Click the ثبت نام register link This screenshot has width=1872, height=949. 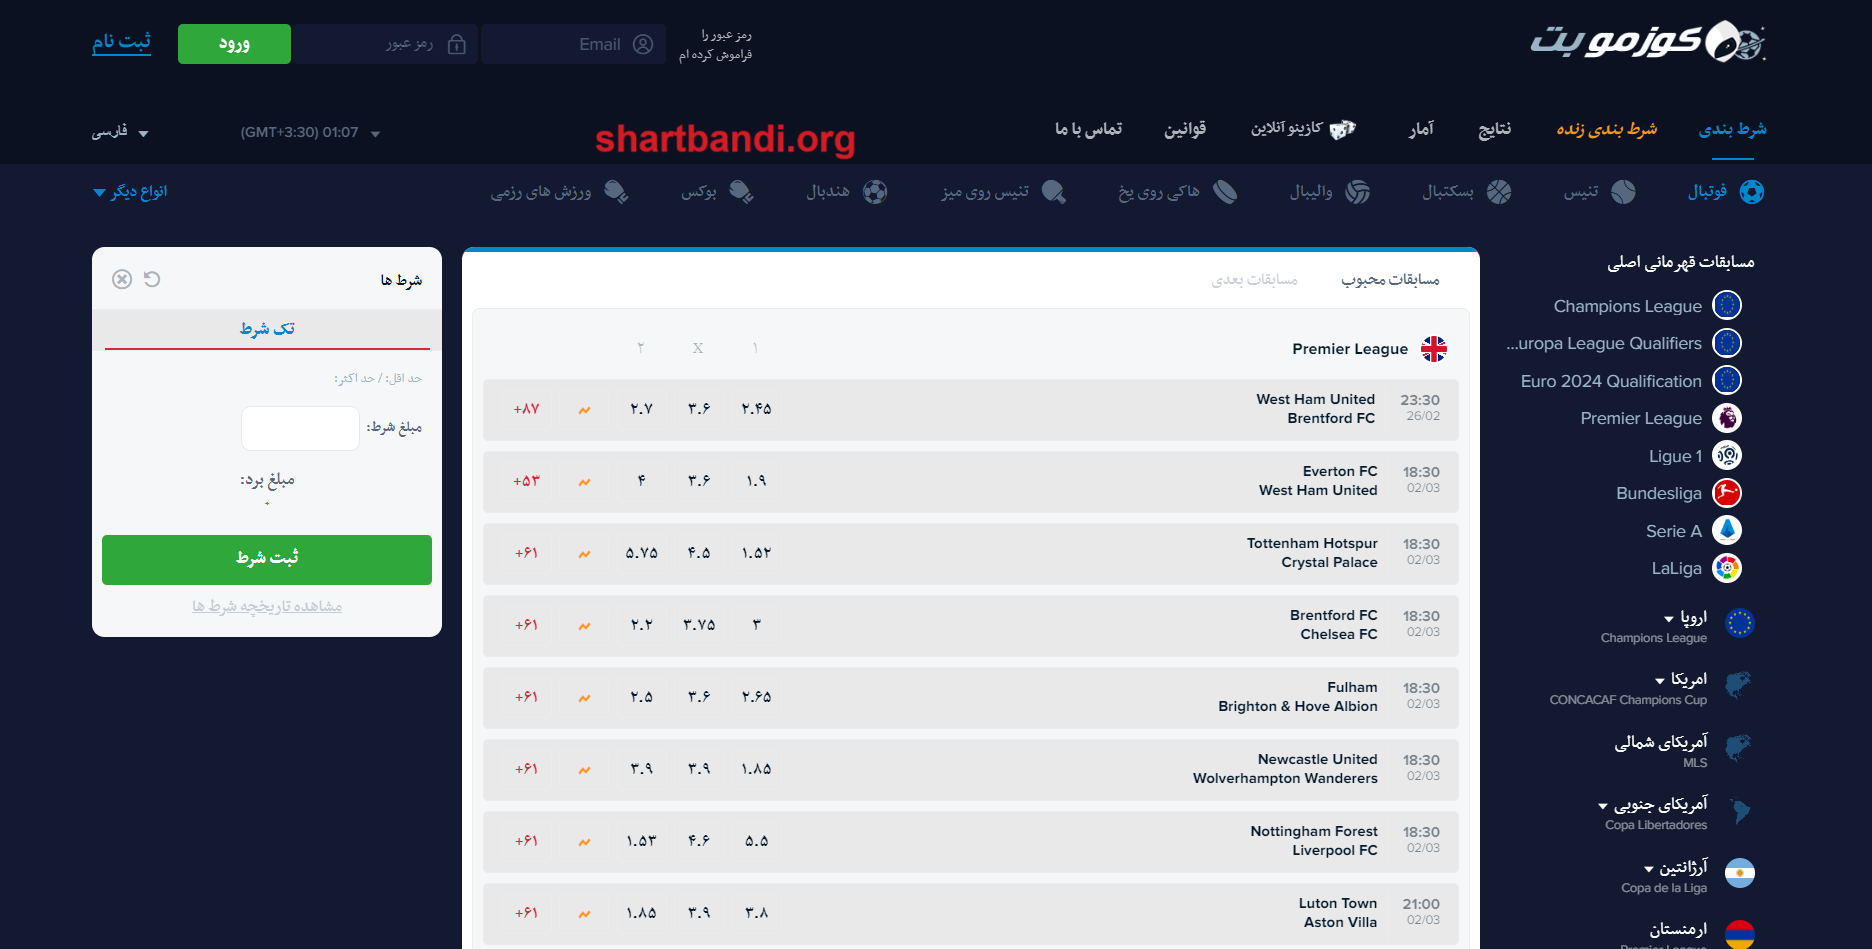coord(122,42)
